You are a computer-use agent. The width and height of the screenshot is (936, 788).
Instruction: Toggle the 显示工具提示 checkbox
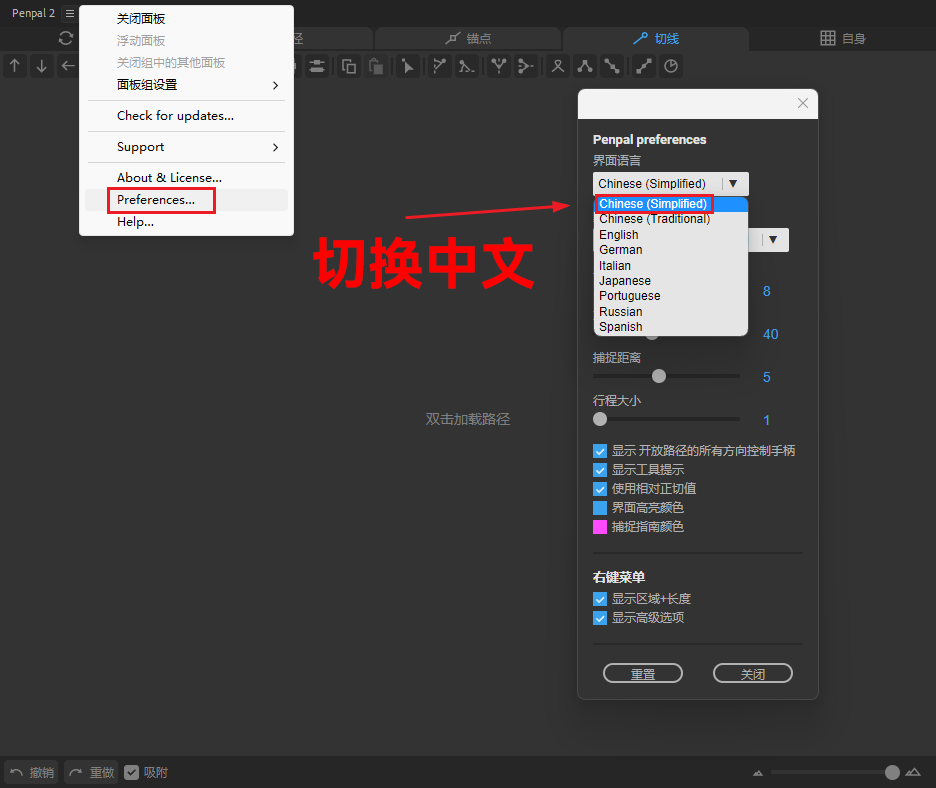pyautogui.click(x=600, y=470)
